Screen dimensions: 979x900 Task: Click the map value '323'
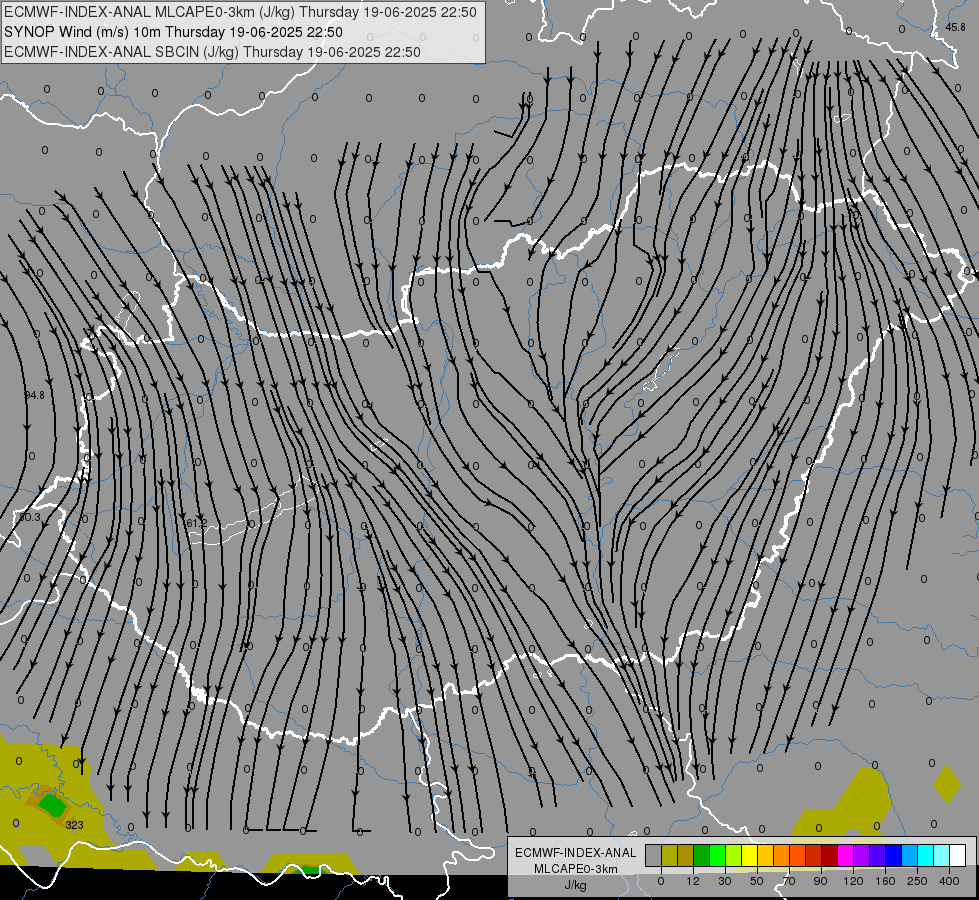pos(74,825)
